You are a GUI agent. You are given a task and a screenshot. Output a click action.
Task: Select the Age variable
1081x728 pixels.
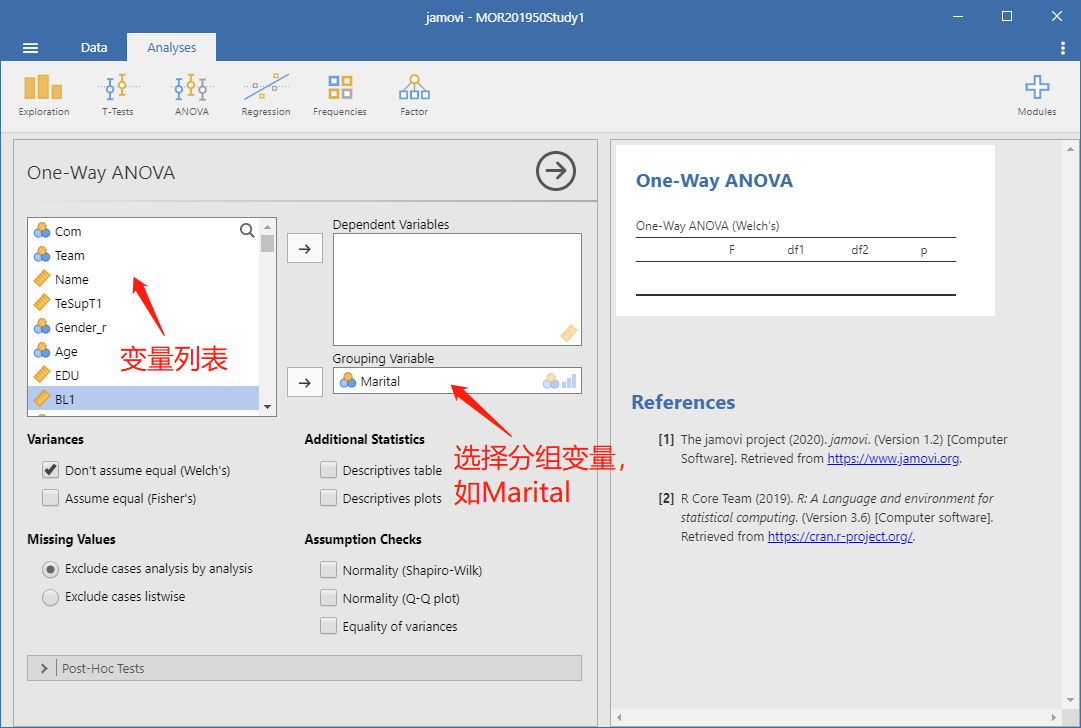pyautogui.click(x=143, y=352)
